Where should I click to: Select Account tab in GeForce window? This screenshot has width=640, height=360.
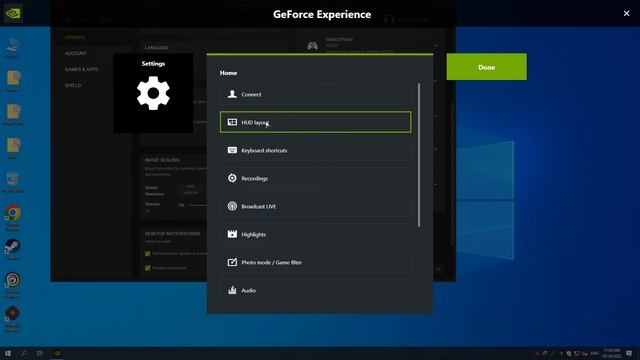[76, 53]
